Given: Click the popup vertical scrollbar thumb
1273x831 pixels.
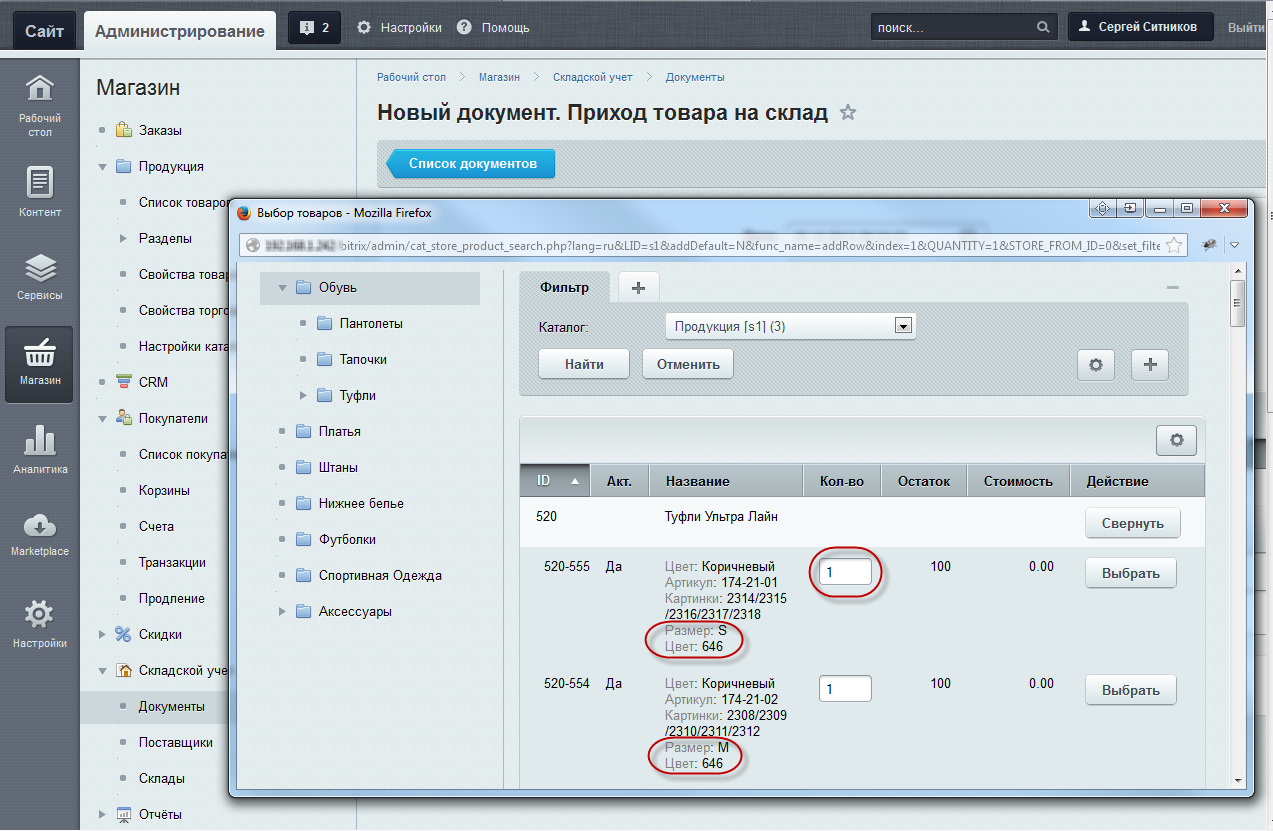Looking at the screenshot, I should 1238,303.
